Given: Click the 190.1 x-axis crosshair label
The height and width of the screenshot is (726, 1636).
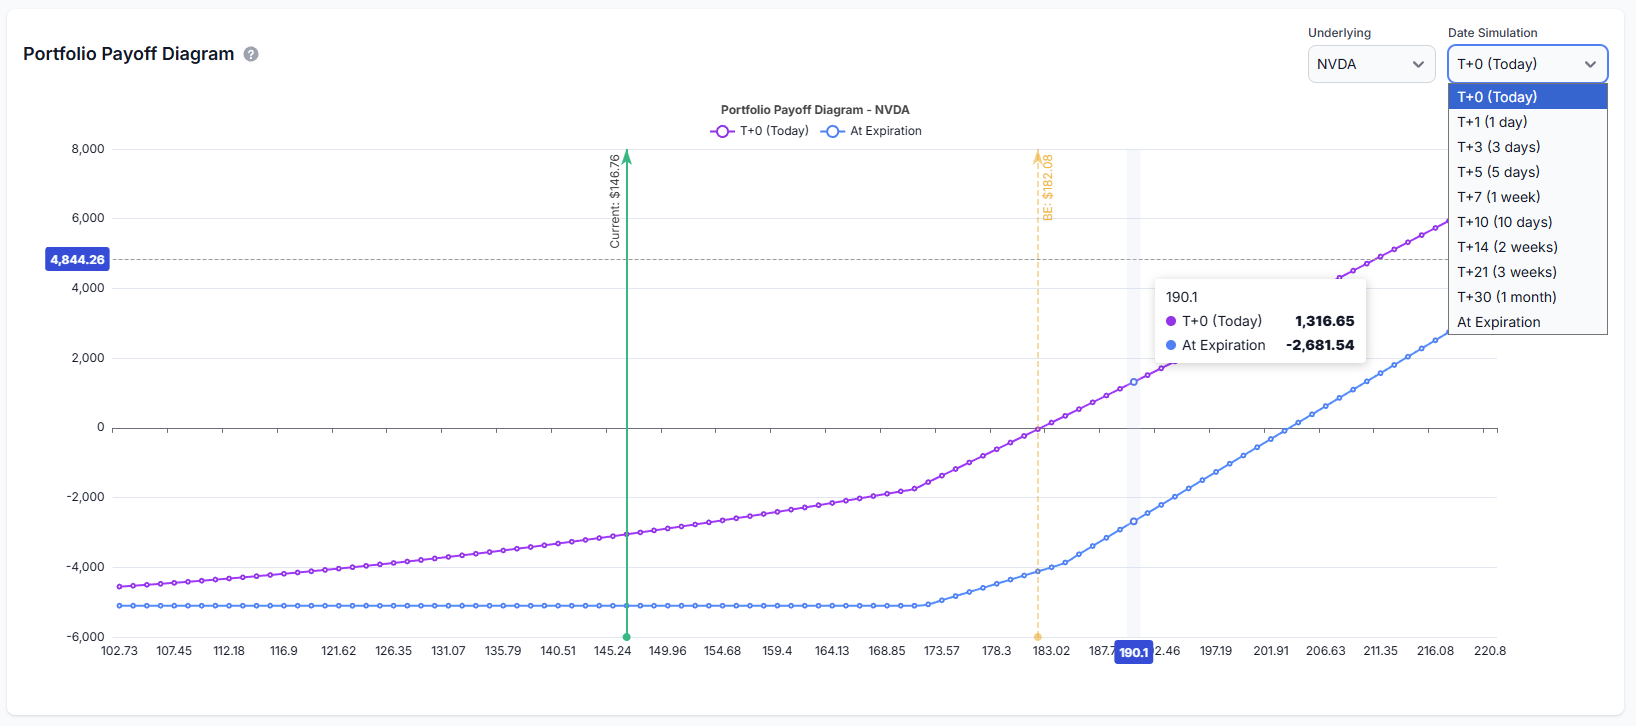Looking at the screenshot, I should [1133, 652].
